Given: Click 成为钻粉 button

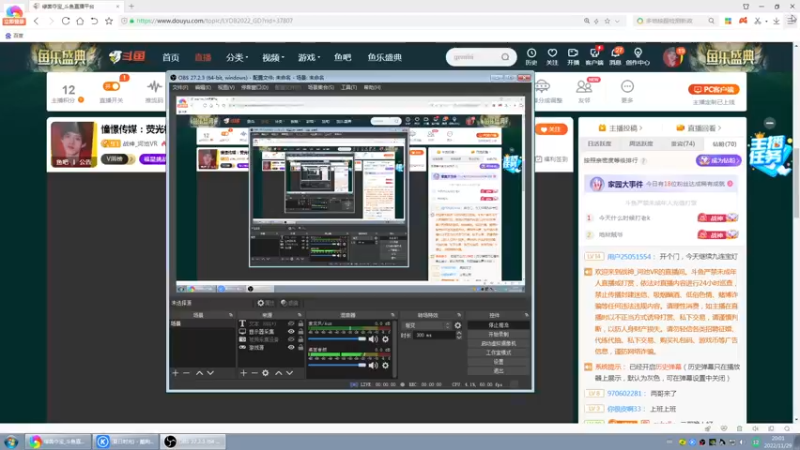Looking at the screenshot, I should (718, 160).
